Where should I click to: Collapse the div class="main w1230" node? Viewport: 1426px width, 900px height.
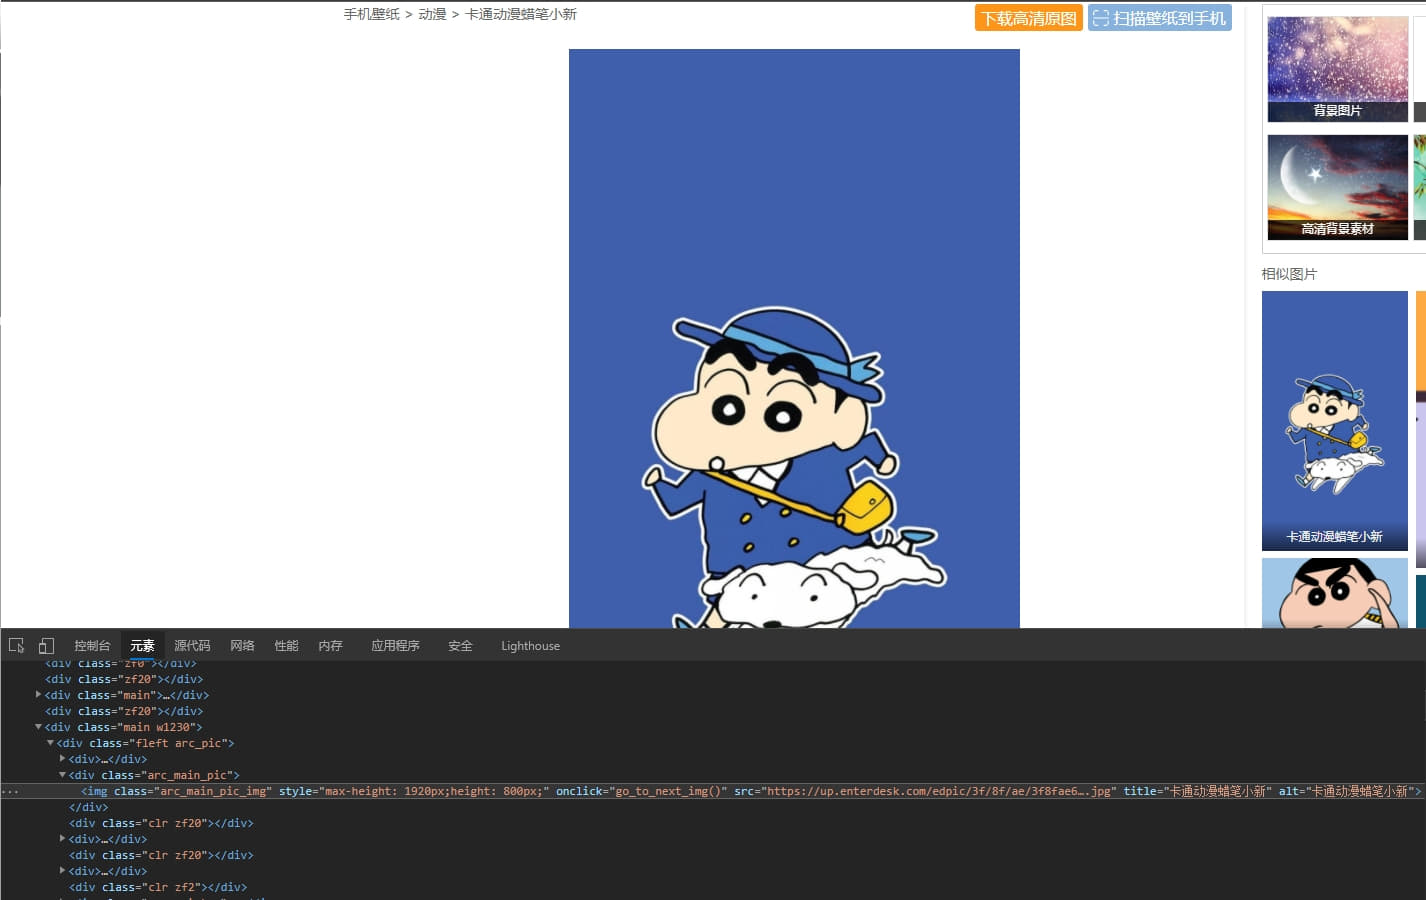coord(38,726)
